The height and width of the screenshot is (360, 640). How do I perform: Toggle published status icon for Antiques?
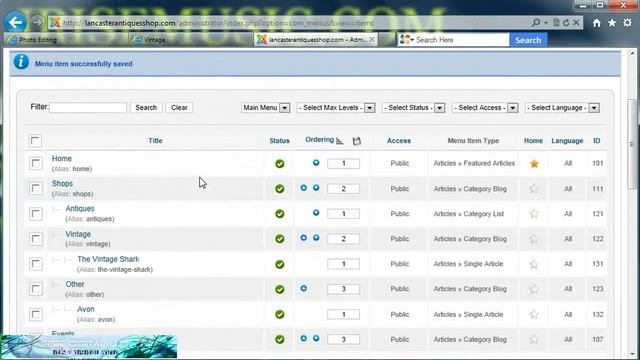pos(280,214)
